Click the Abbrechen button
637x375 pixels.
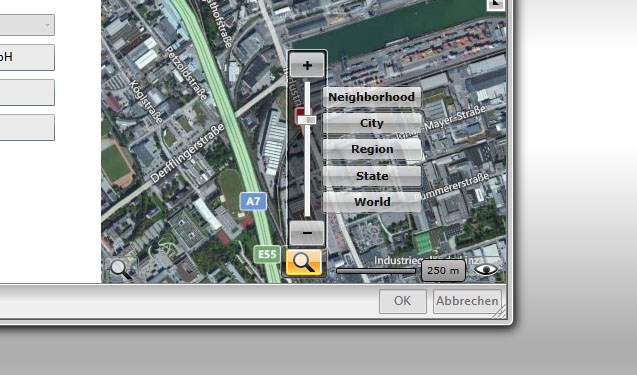tap(467, 301)
